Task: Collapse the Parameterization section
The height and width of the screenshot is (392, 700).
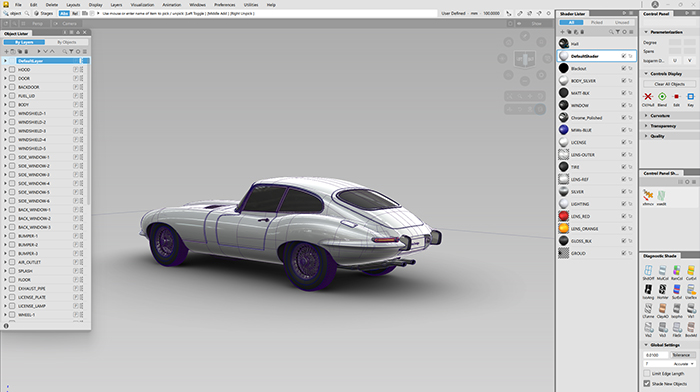Action: (x=646, y=32)
